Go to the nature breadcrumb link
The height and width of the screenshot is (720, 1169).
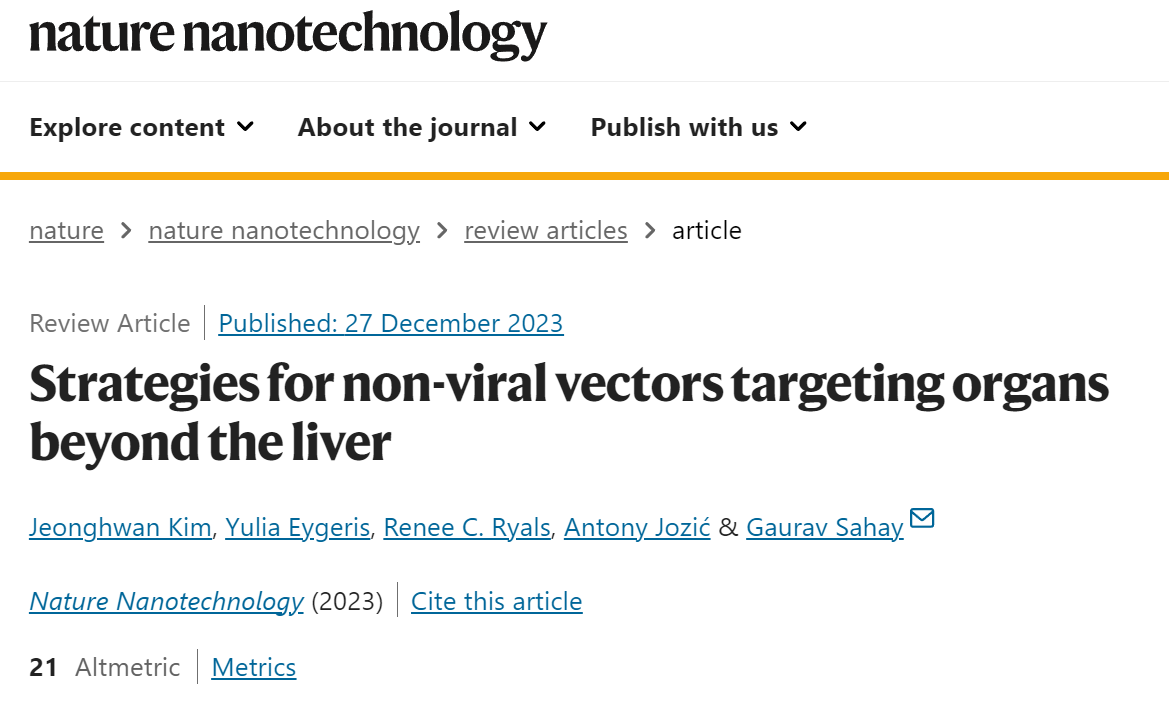coord(66,230)
